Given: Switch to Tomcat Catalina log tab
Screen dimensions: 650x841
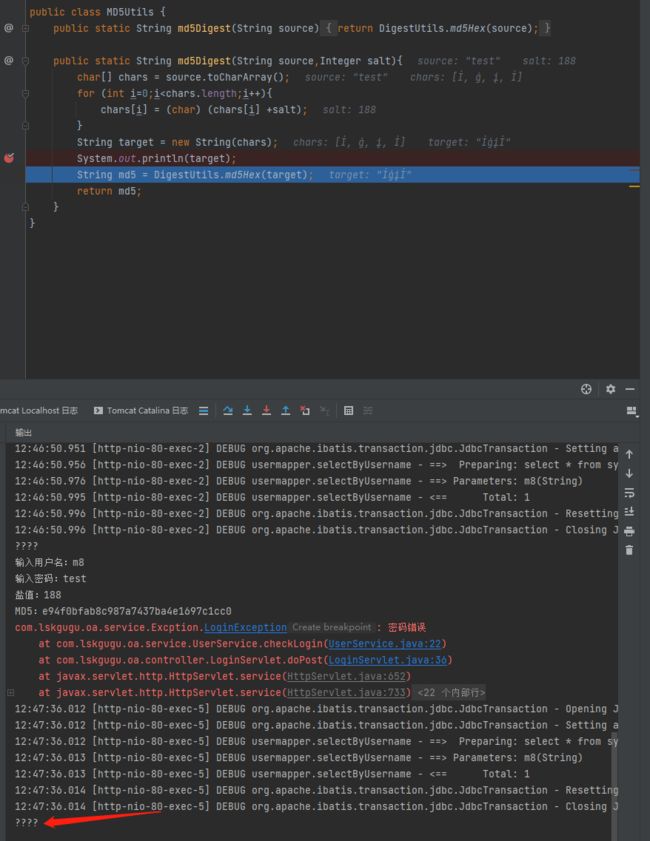Looking at the screenshot, I should [x=141, y=410].
